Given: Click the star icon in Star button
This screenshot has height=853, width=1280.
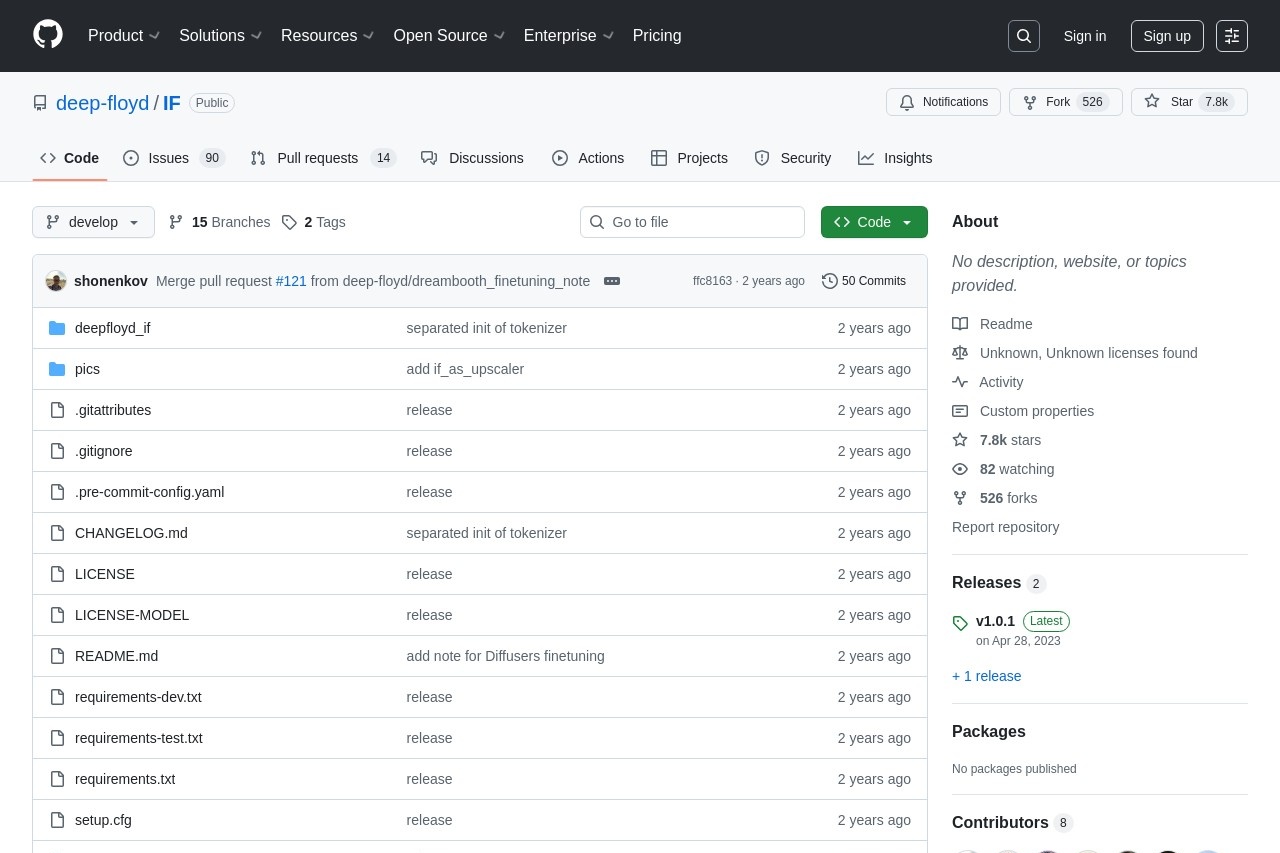Looking at the screenshot, I should [1152, 102].
